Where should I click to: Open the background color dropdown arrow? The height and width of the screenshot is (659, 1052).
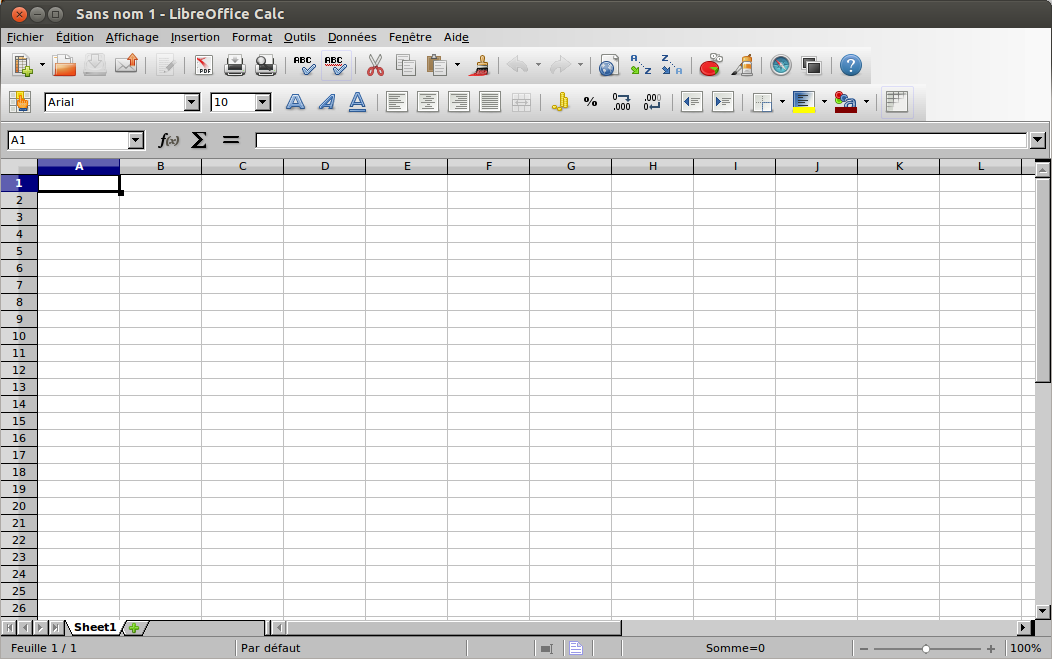point(866,101)
